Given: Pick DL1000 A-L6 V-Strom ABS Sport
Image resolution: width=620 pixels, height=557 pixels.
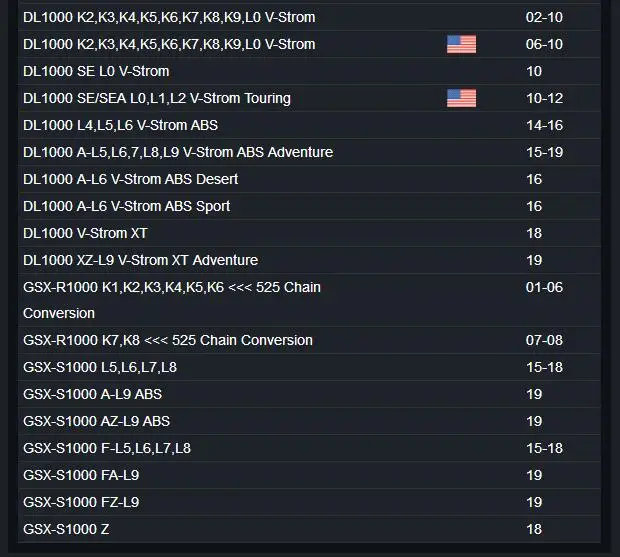Looking at the screenshot, I should point(126,206).
